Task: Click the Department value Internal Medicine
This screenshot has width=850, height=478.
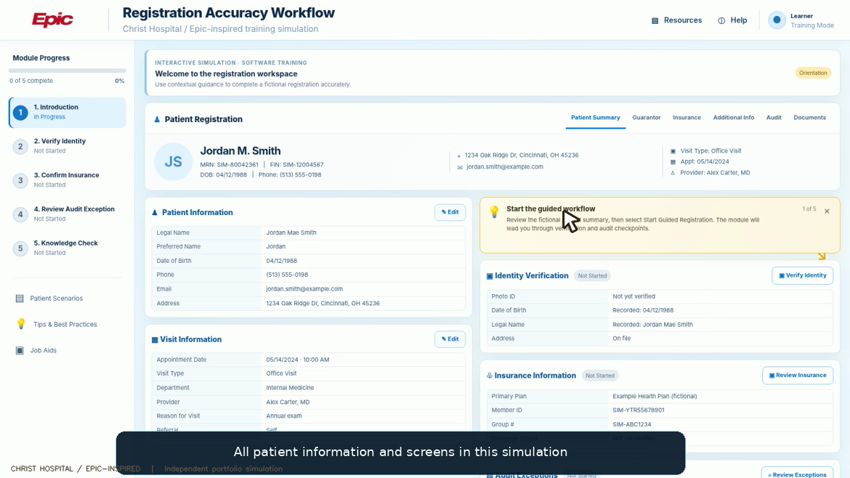Action: [x=289, y=387]
